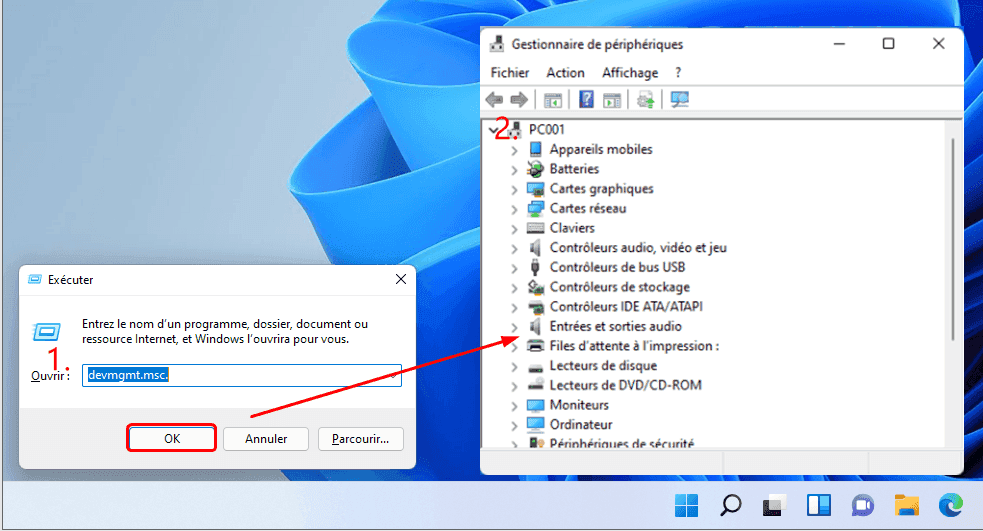Click the Device Manager vertical scrollbar
Image resolution: width=983 pixels, height=531 pixels.
(953, 238)
